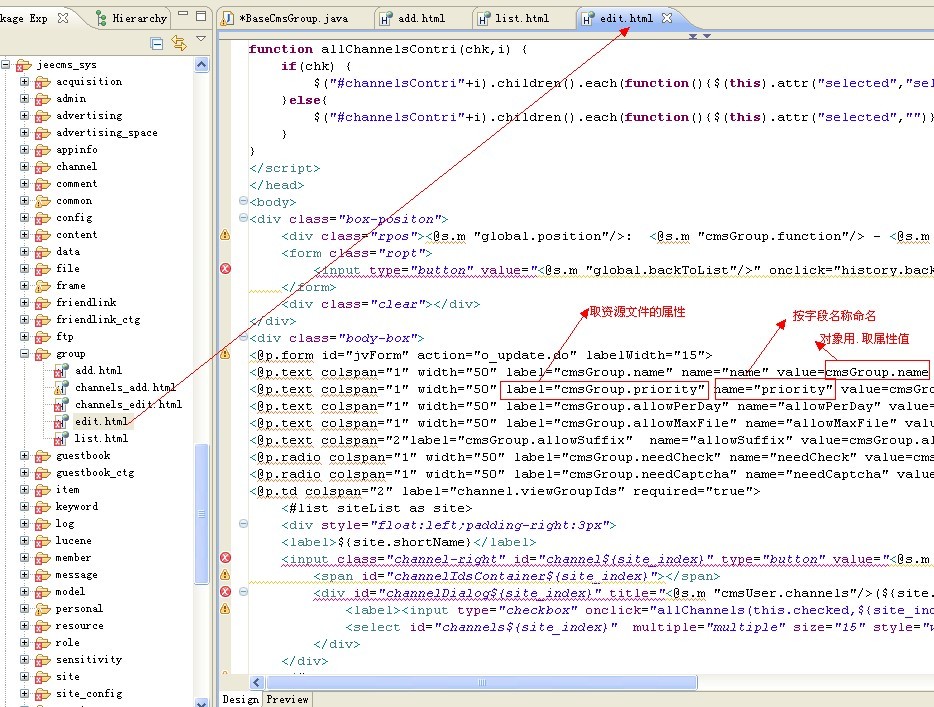This screenshot has width=934, height=707.
Task: Click the ftp folder icon
Action: (42, 337)
